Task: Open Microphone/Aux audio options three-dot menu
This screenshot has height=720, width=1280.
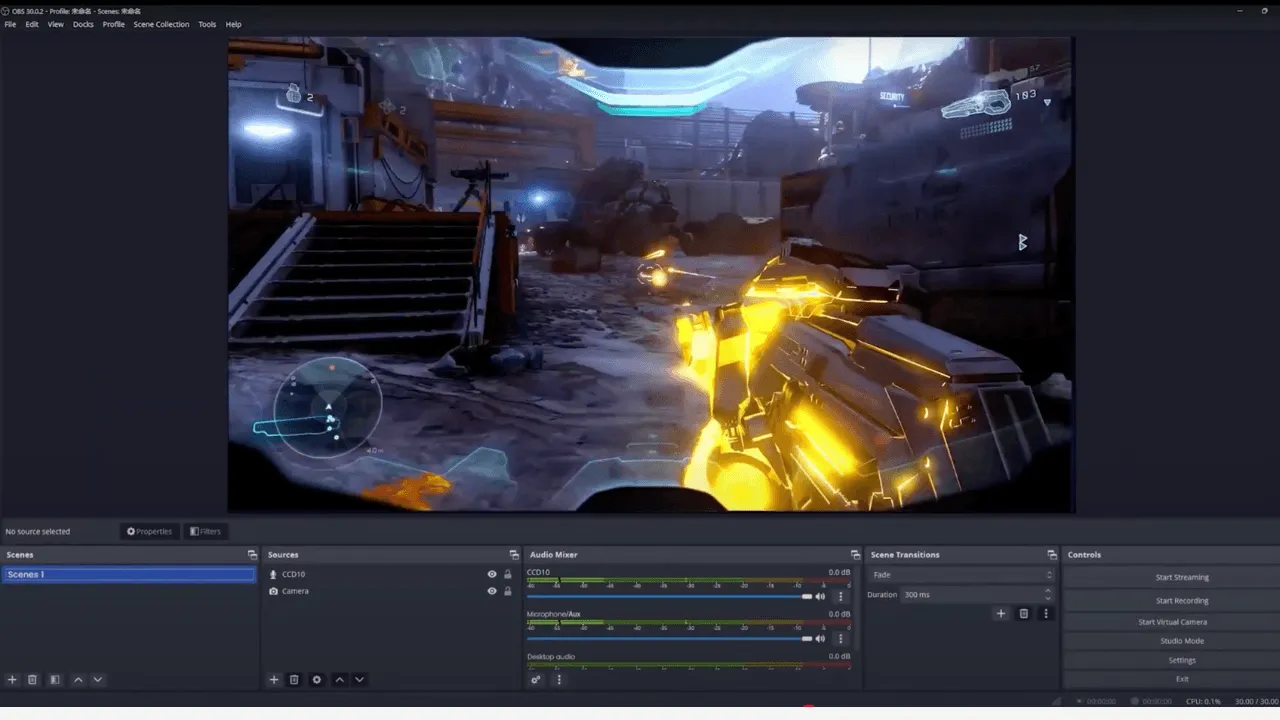Action: [840, 638]
